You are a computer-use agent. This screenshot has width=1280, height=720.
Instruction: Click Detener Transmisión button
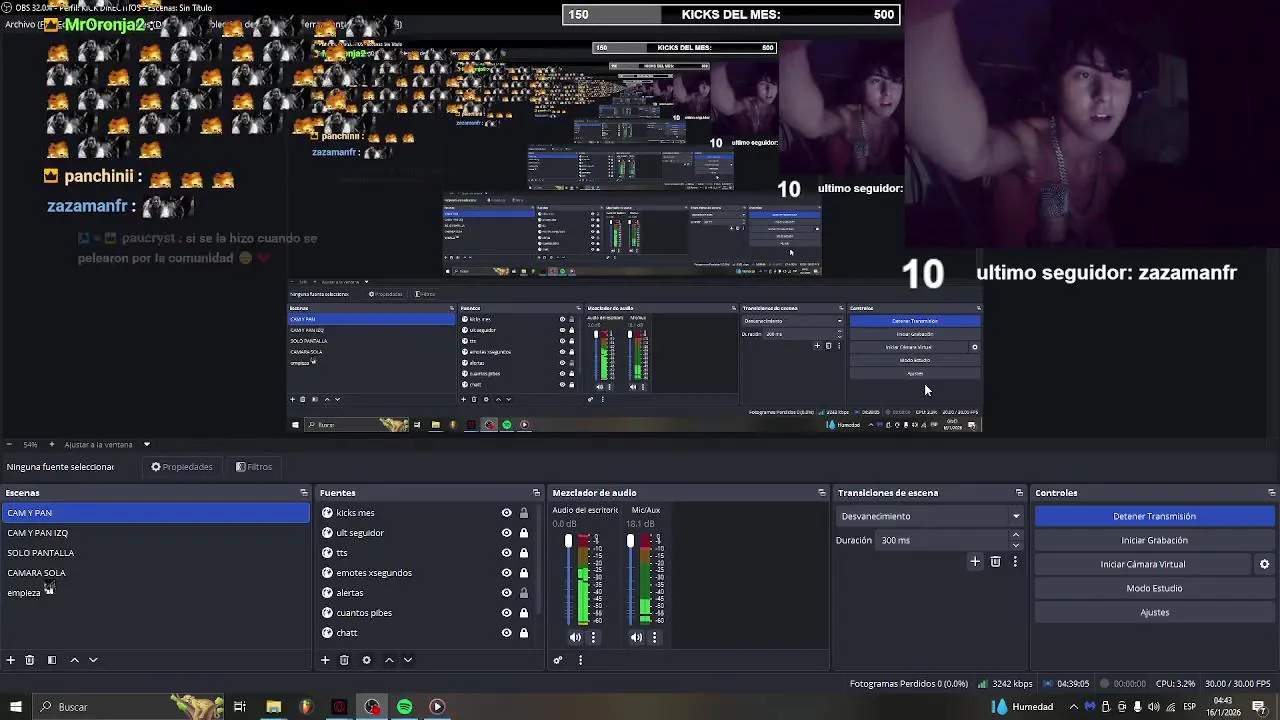(1154, 516)
